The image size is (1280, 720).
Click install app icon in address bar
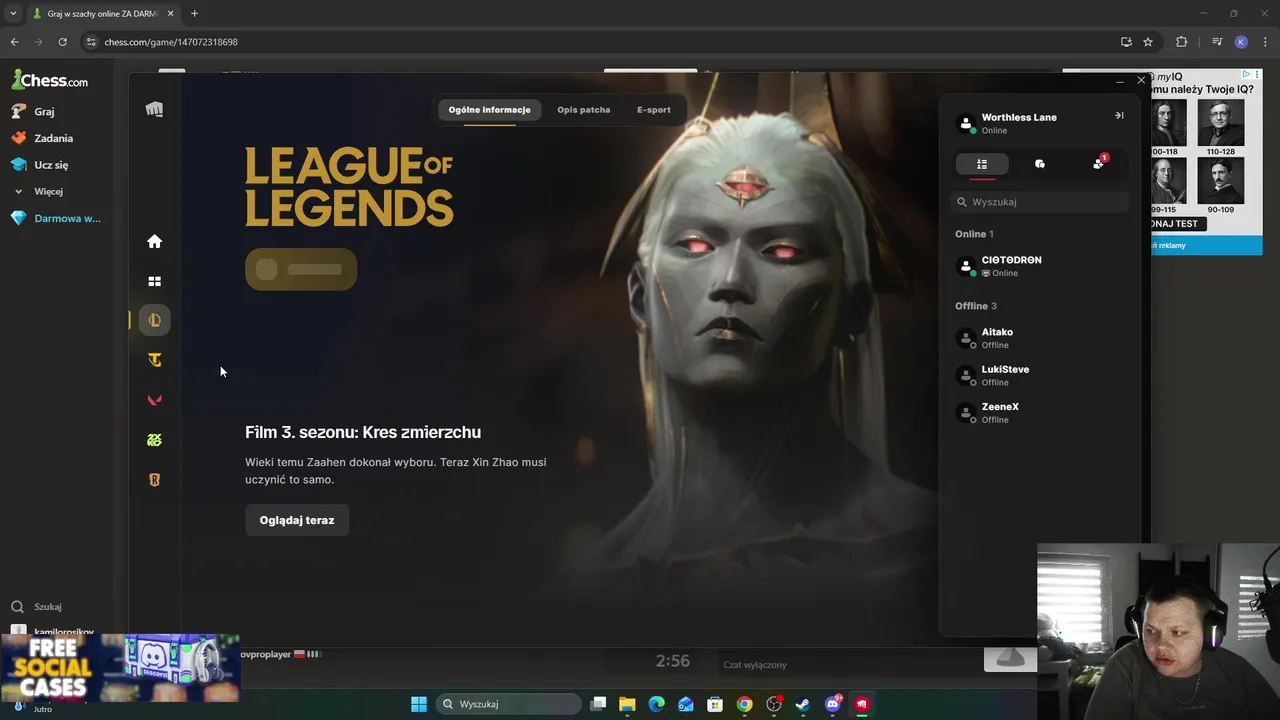(x=1126, y=42)
